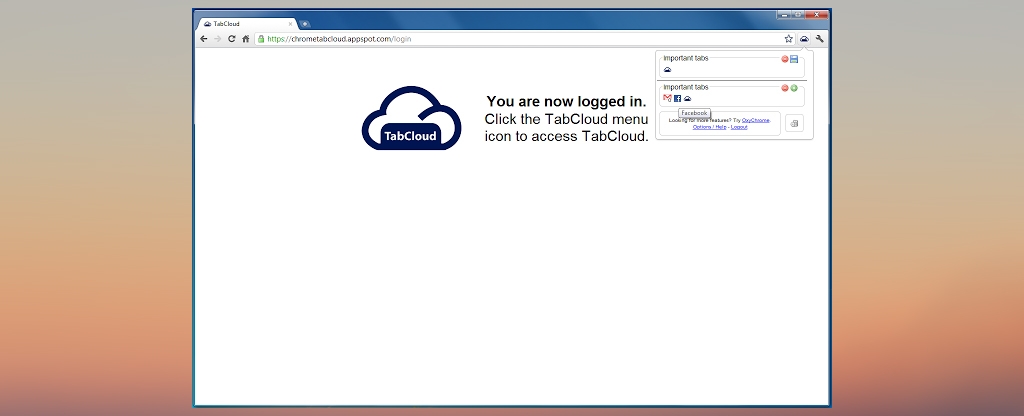
Task: Open a new tab
Action: (304, 24)
